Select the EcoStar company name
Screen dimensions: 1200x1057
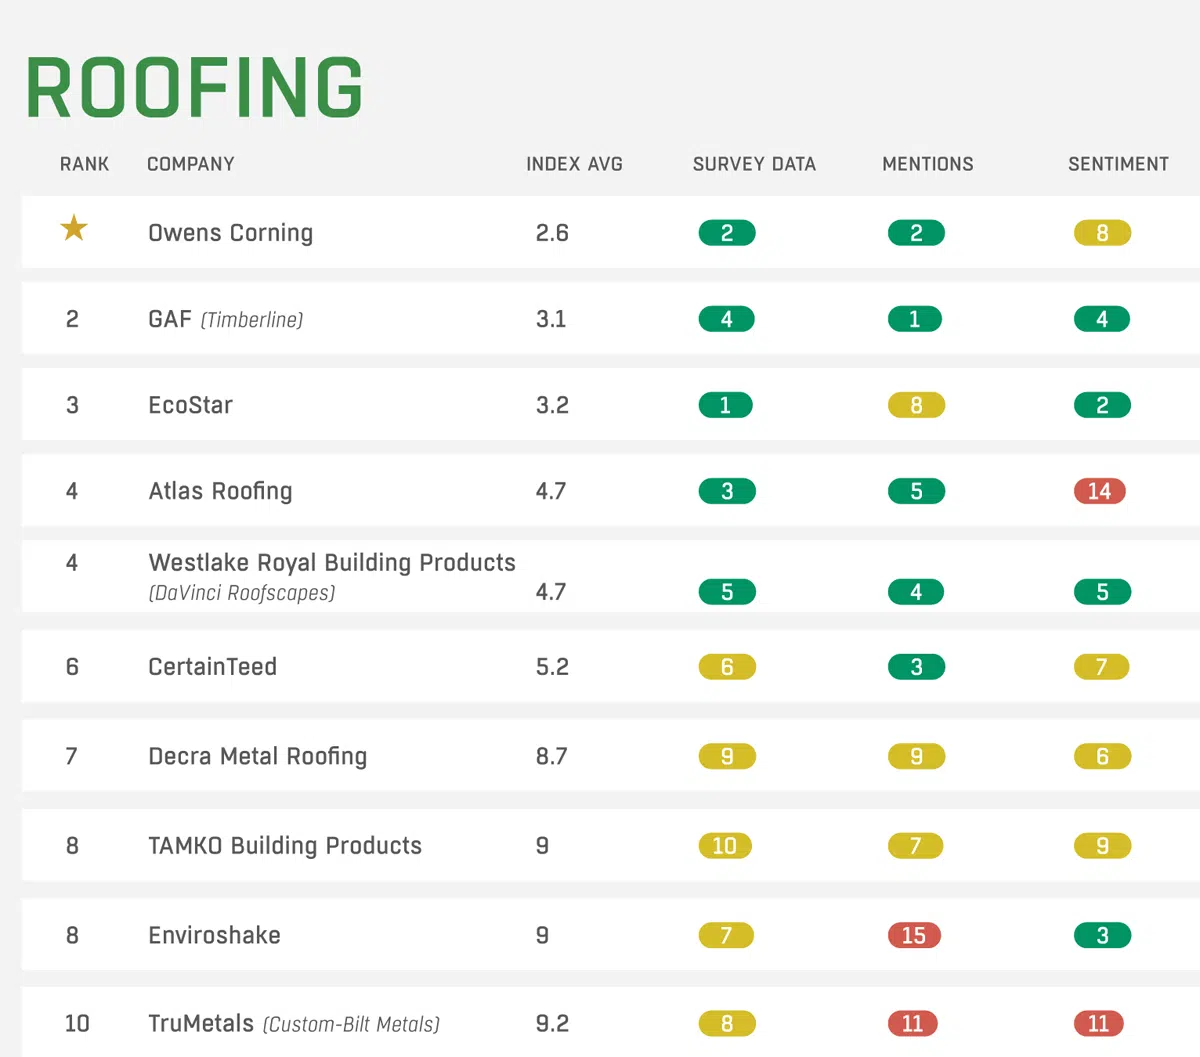[190, 405]
